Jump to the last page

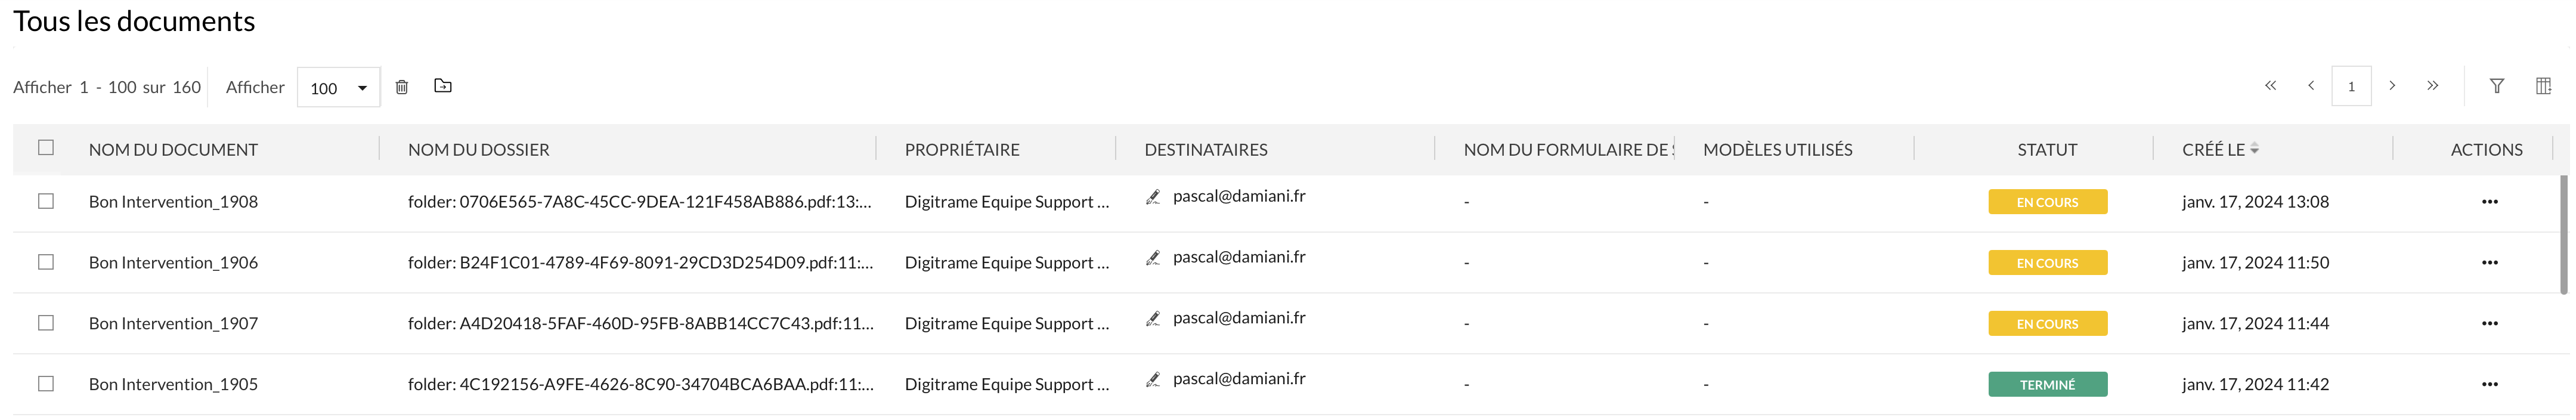pyautogui.click(x=2433, y=86)
